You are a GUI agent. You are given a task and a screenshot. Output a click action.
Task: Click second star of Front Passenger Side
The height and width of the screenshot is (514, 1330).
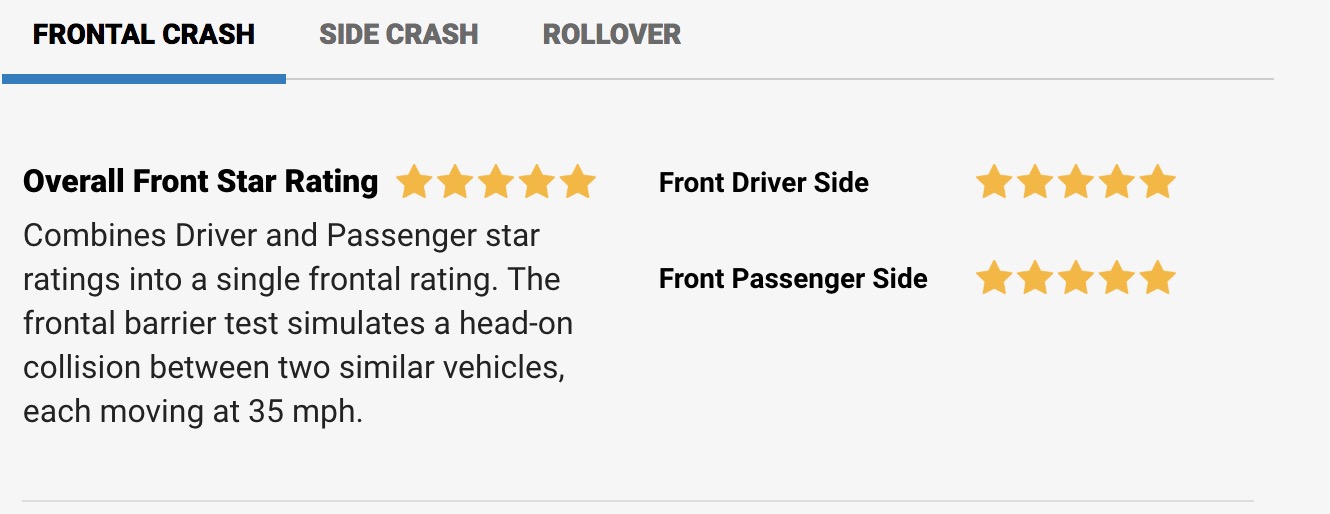click(x=1035, y=278)
